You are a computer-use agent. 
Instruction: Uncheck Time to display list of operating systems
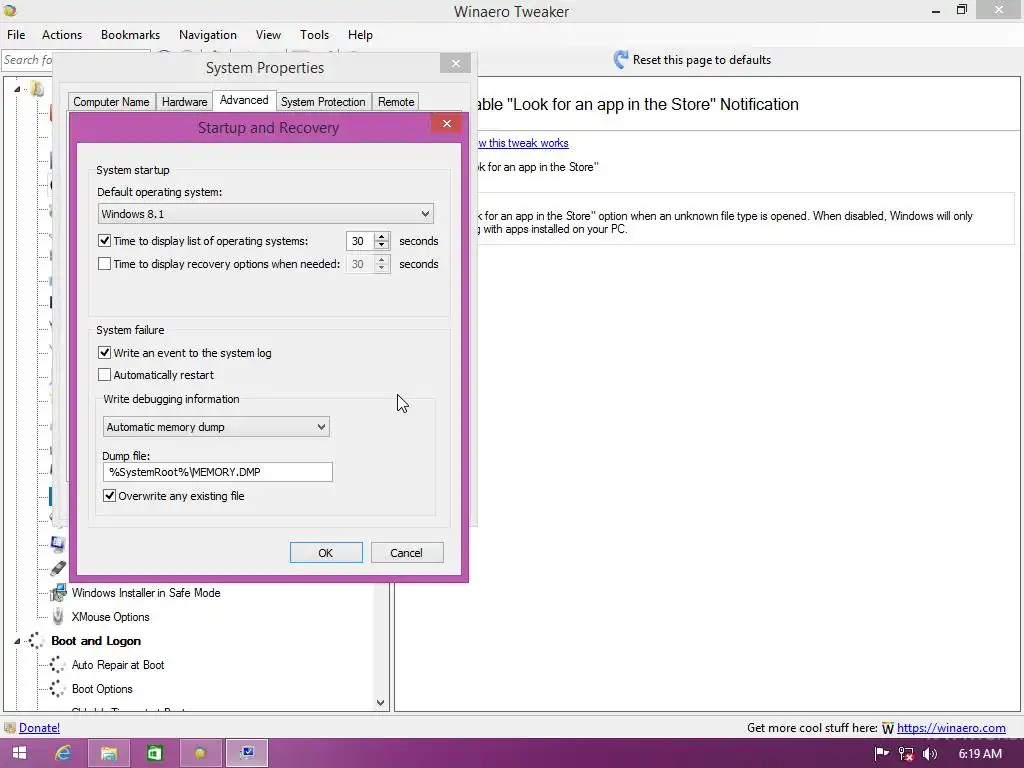pos(104,240)
